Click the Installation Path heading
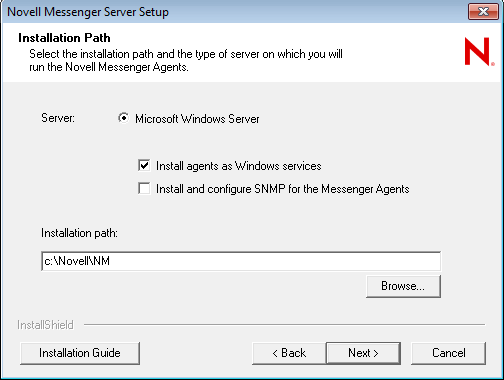Viewport: 504px width, 380px height. 64,38
